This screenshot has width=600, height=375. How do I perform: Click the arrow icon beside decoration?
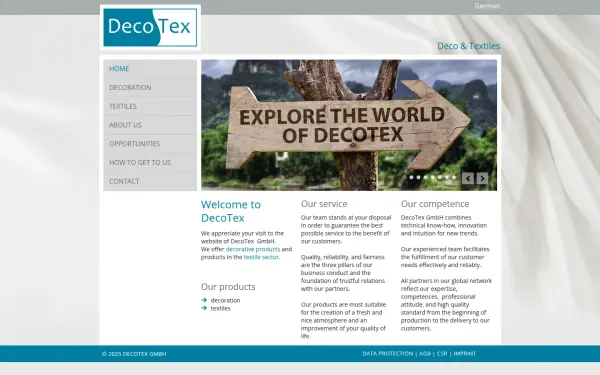click(204, 300)
